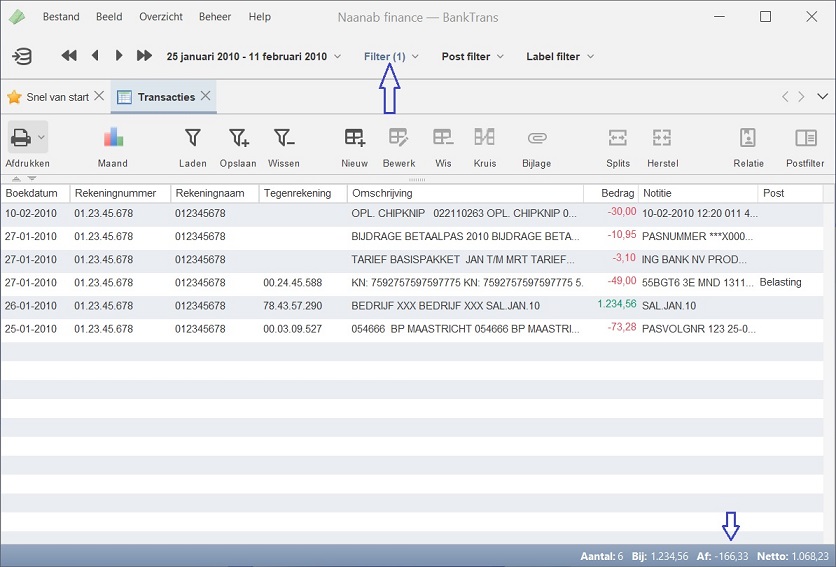Go to the next period with forward arrow
The height and width of the screenshot is (567, 836).
119,56
